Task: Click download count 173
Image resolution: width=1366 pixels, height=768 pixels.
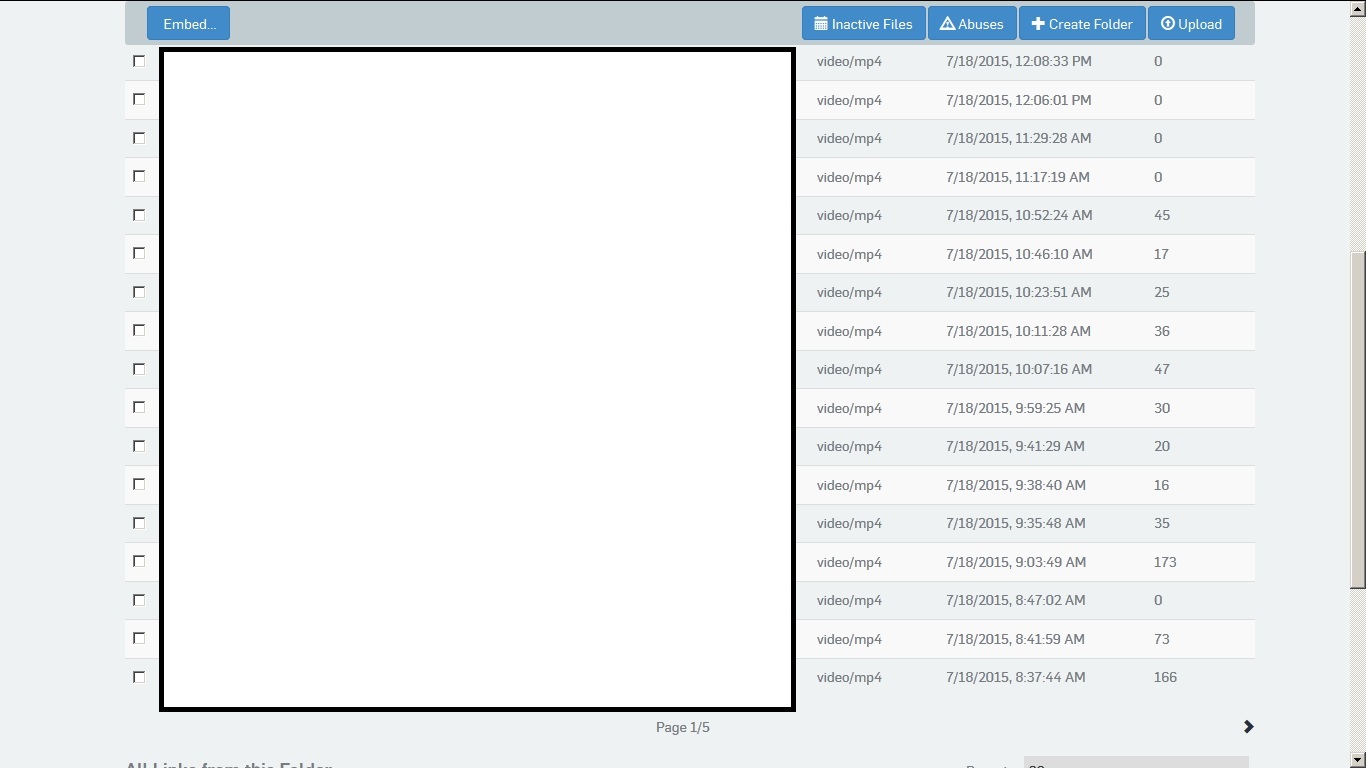Action: click(x=1165, y=562)
